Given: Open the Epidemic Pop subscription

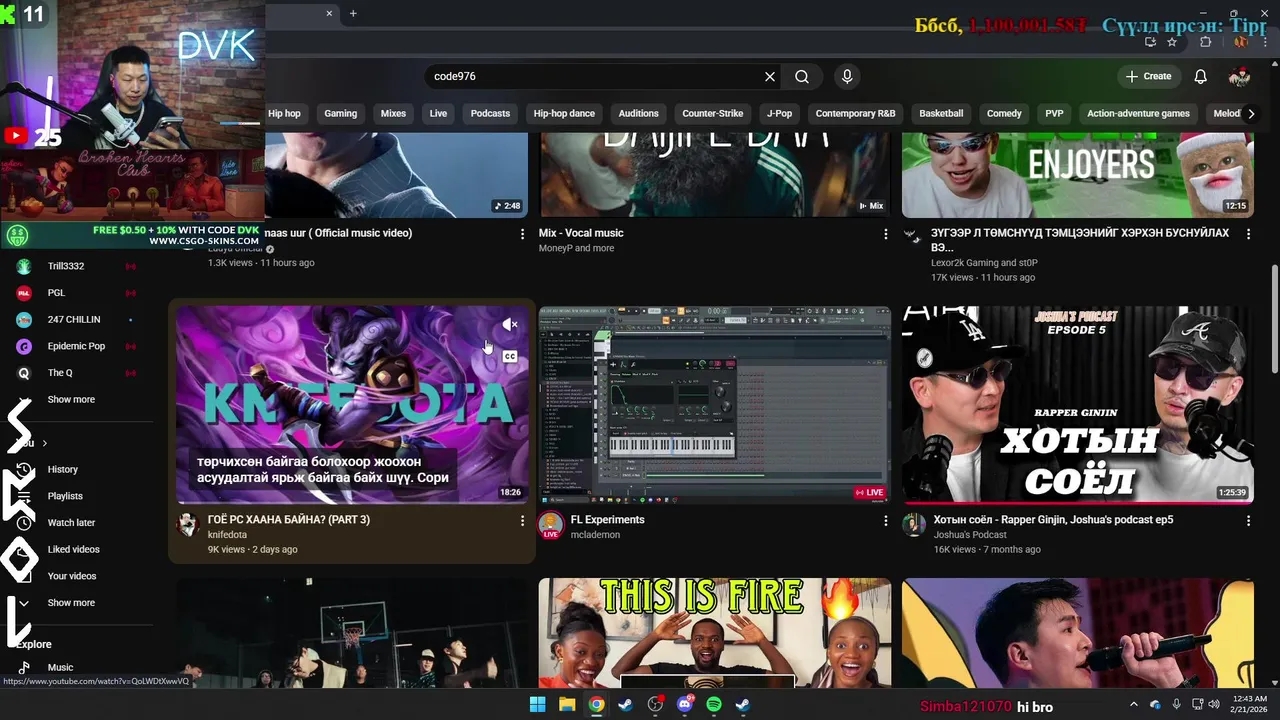Looking at the screenshot, I should point(76,346).
